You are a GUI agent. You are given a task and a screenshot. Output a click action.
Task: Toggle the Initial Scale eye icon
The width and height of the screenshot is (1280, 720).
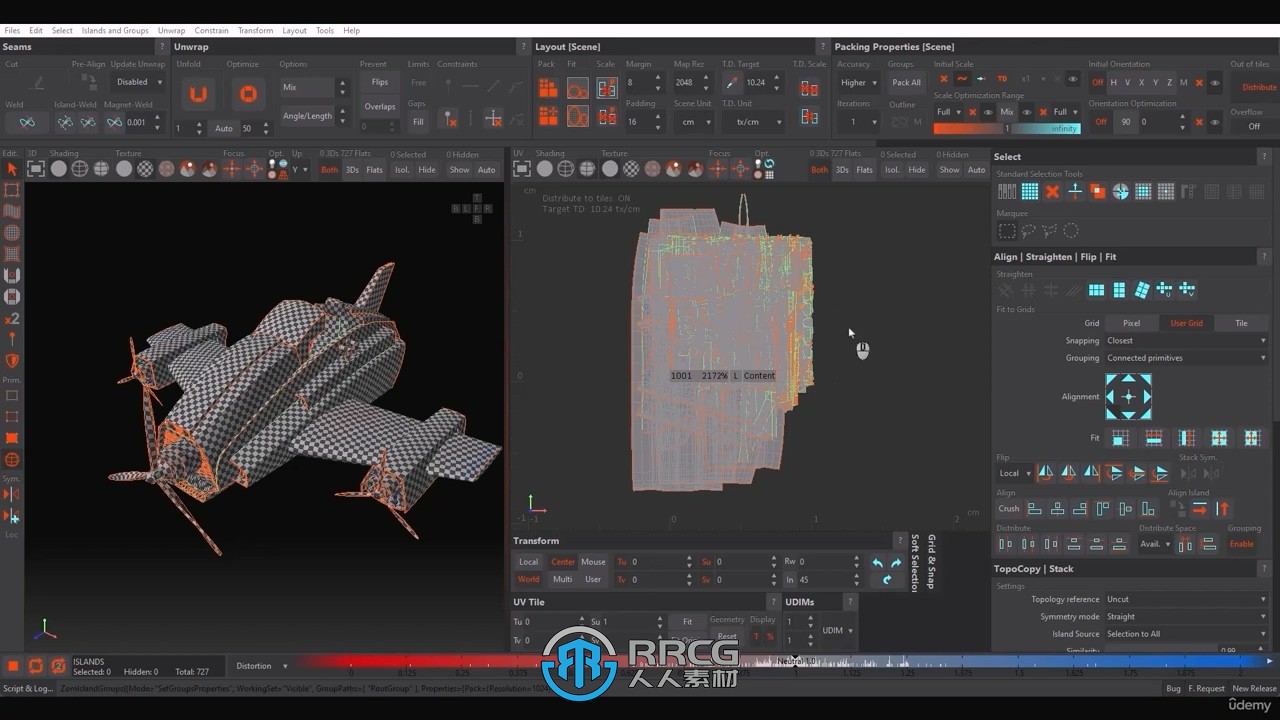tap(1073, 79)
